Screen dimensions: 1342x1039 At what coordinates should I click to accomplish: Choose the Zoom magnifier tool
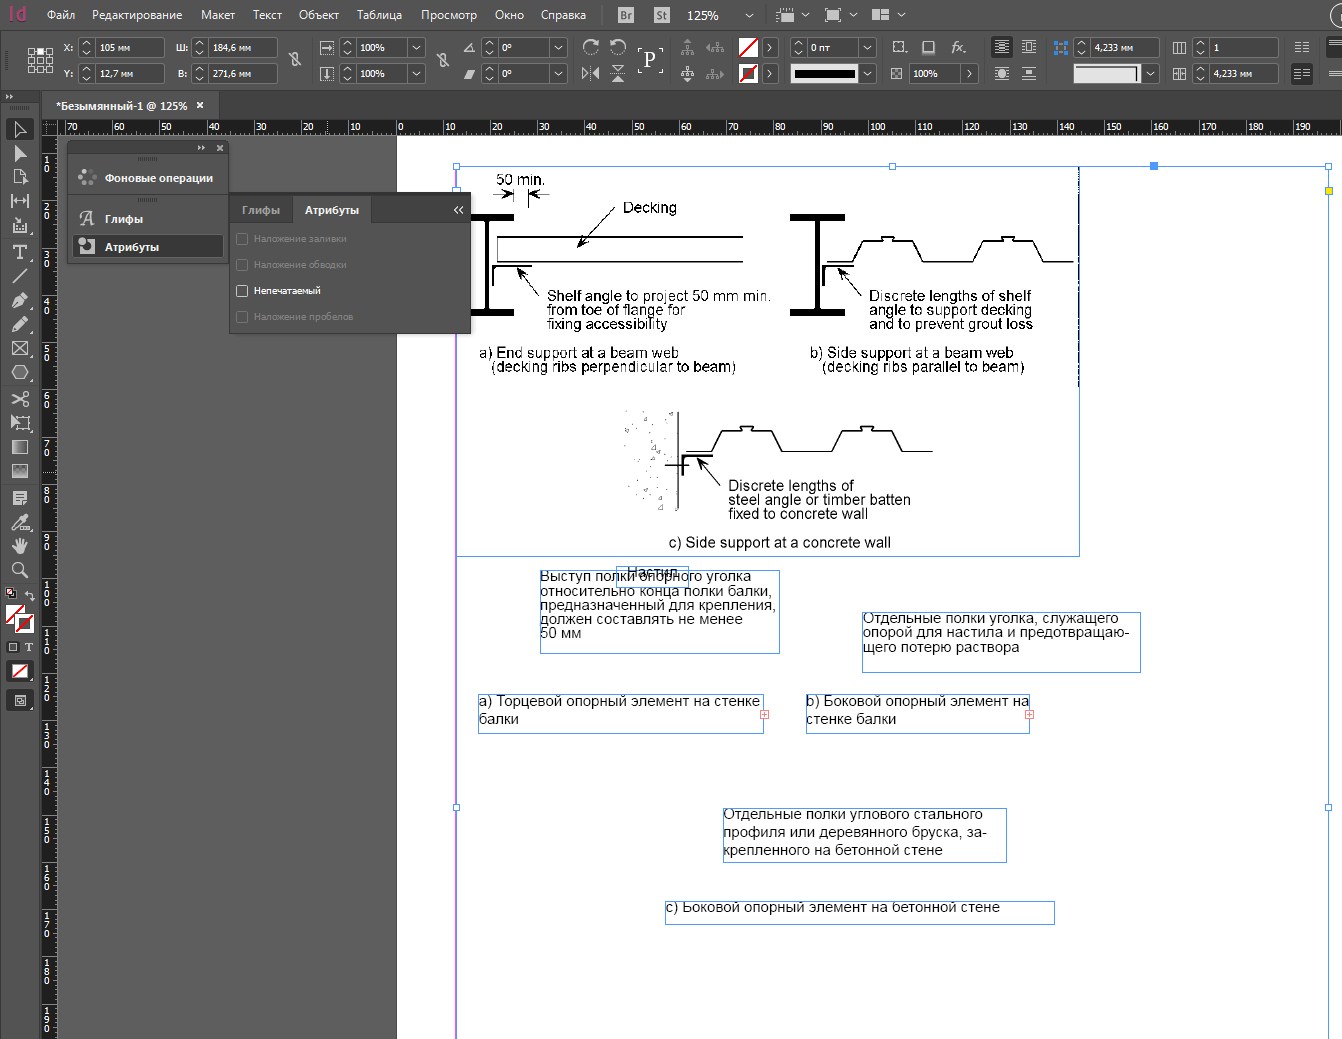(x=19, y=570)
